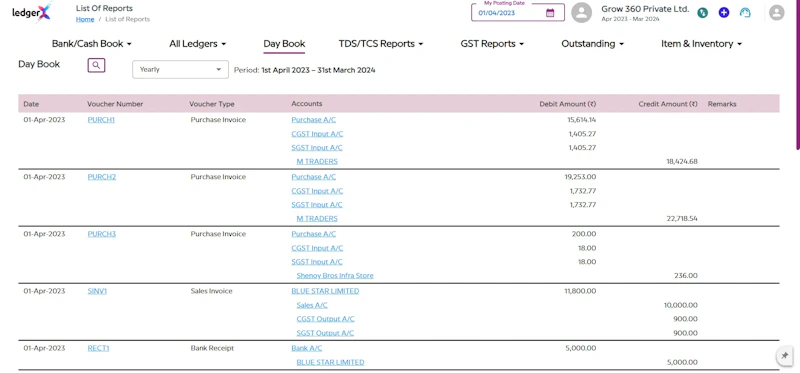Open the Sales A/C account
The width and height of the screenshot is (800, 373).
[x=312, y=306]
